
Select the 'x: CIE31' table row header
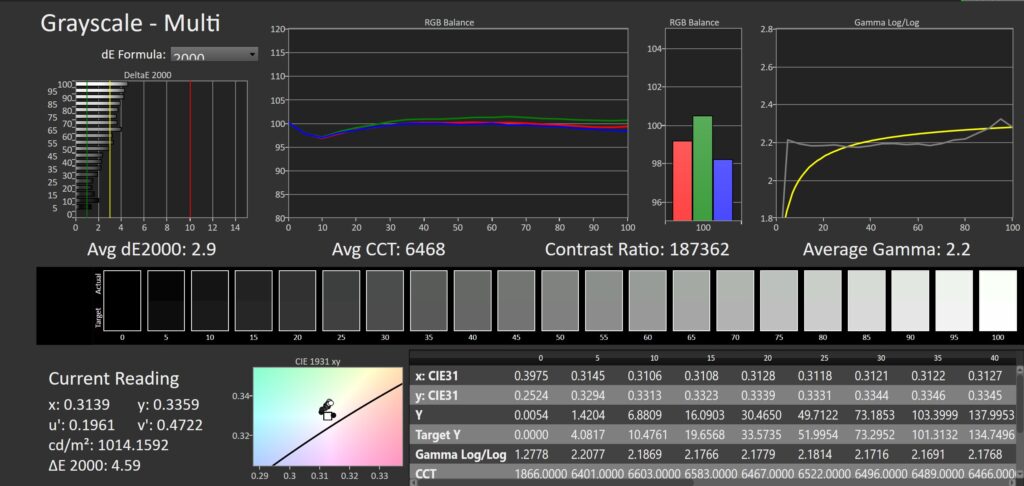(x=440, y=375)
